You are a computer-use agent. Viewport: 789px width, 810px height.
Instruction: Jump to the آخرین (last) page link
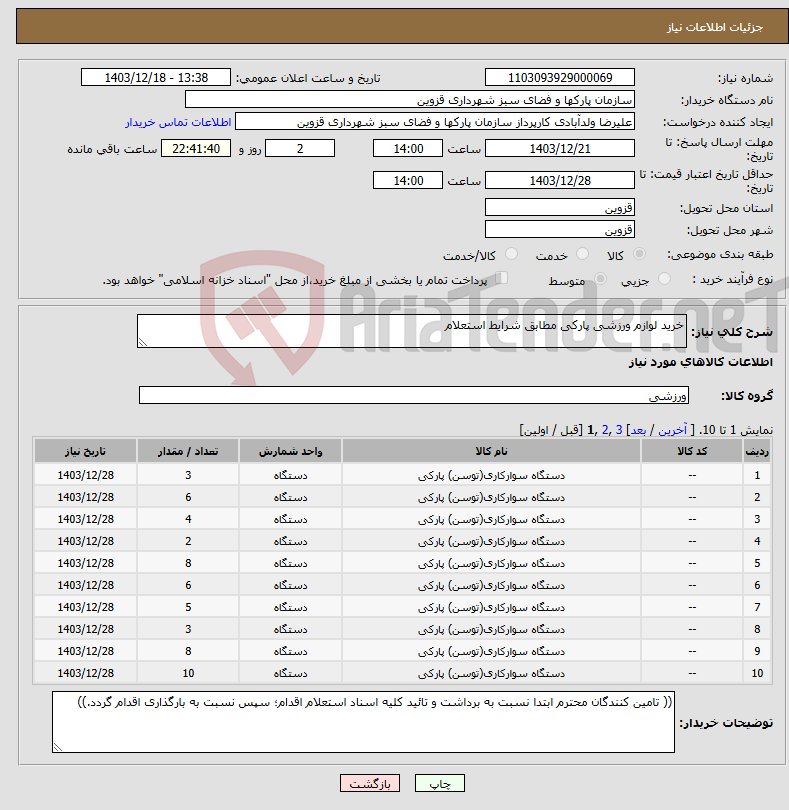[x=672, y=430]
